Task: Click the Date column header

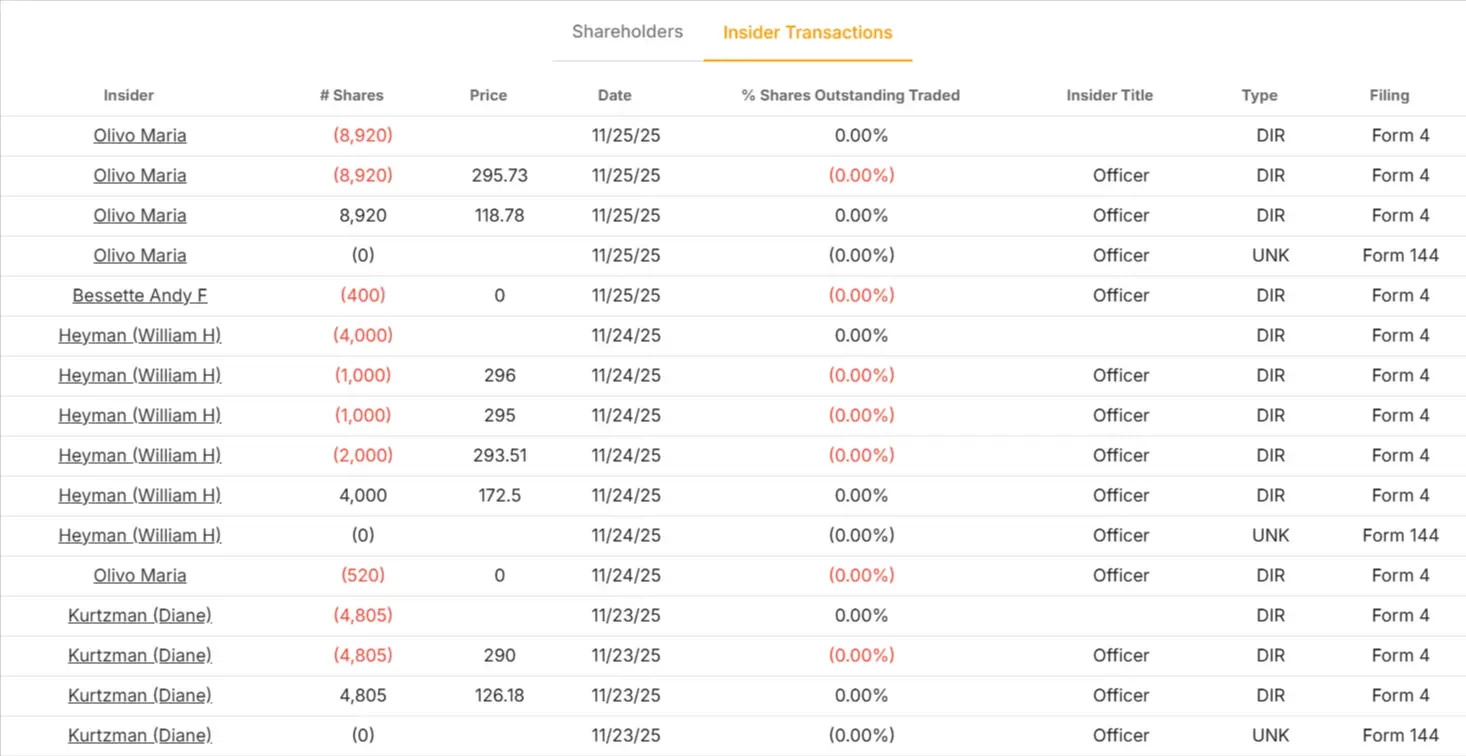Action: click(x=614, y=96)
